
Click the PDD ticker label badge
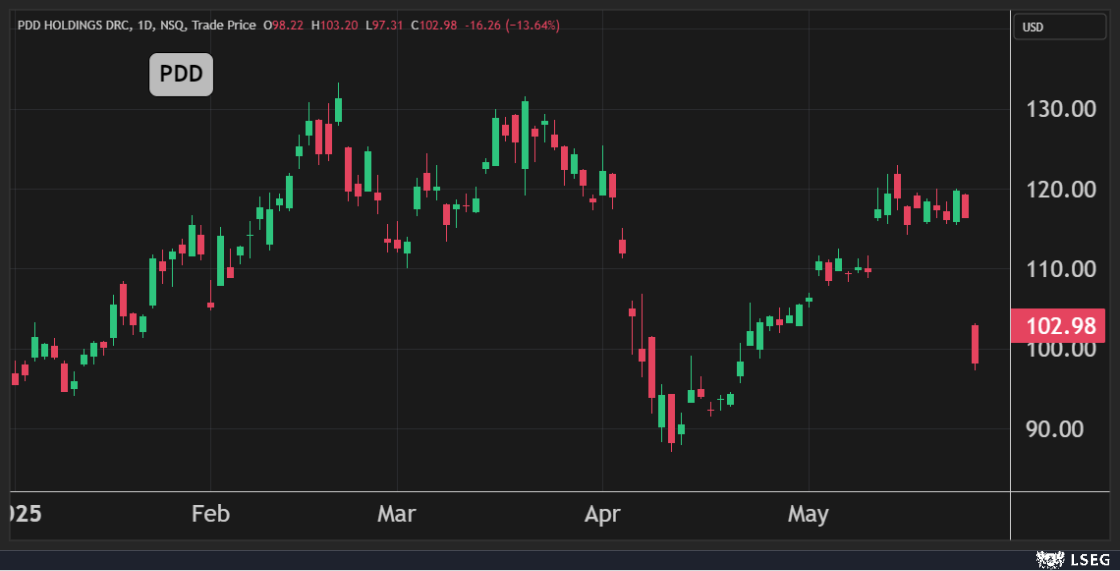pos(181,74)
